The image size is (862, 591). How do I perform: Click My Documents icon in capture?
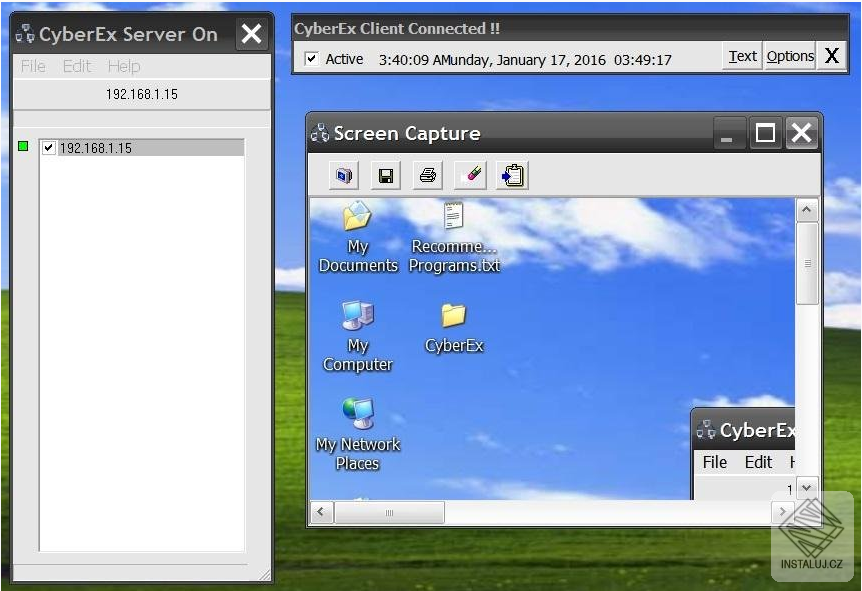357,217
